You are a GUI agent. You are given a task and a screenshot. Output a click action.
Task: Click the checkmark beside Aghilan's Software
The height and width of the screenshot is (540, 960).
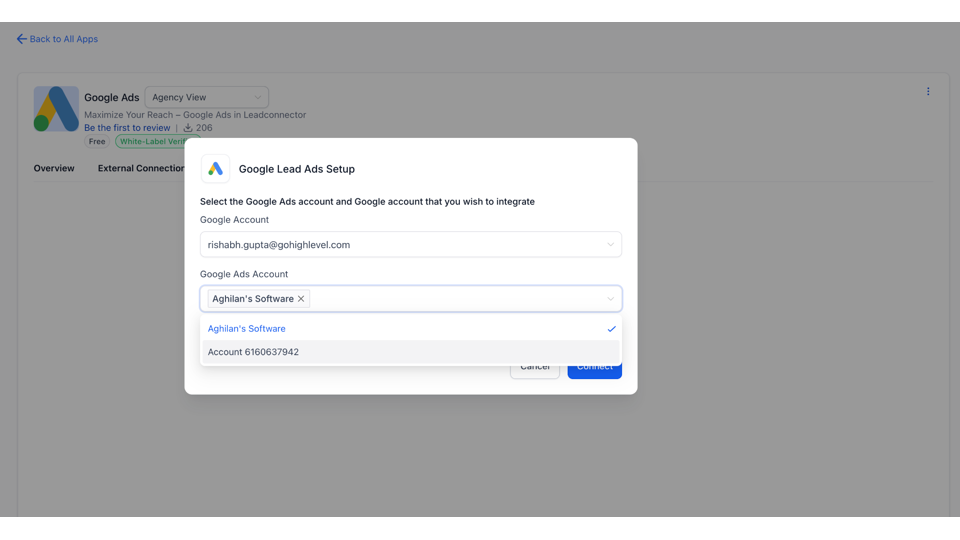tap(611, 329)
